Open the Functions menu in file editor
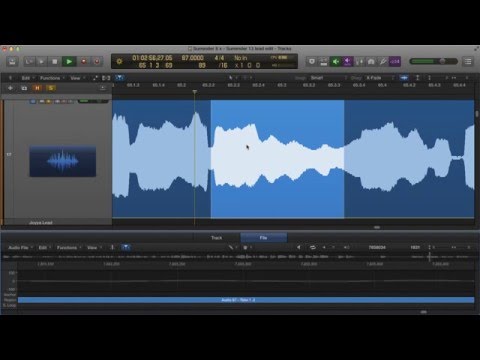This screenshot has height=360, width=480. click(68, 248)
